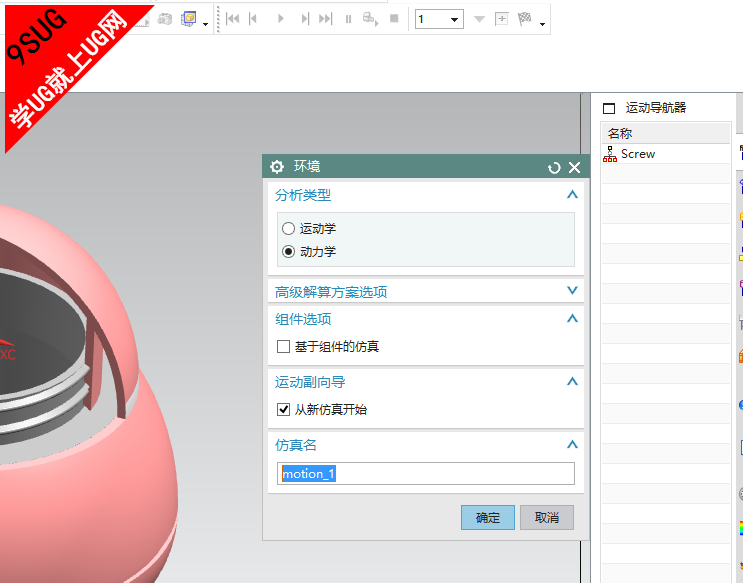
Task: Jump to last animation step
Action: (326, 19)
